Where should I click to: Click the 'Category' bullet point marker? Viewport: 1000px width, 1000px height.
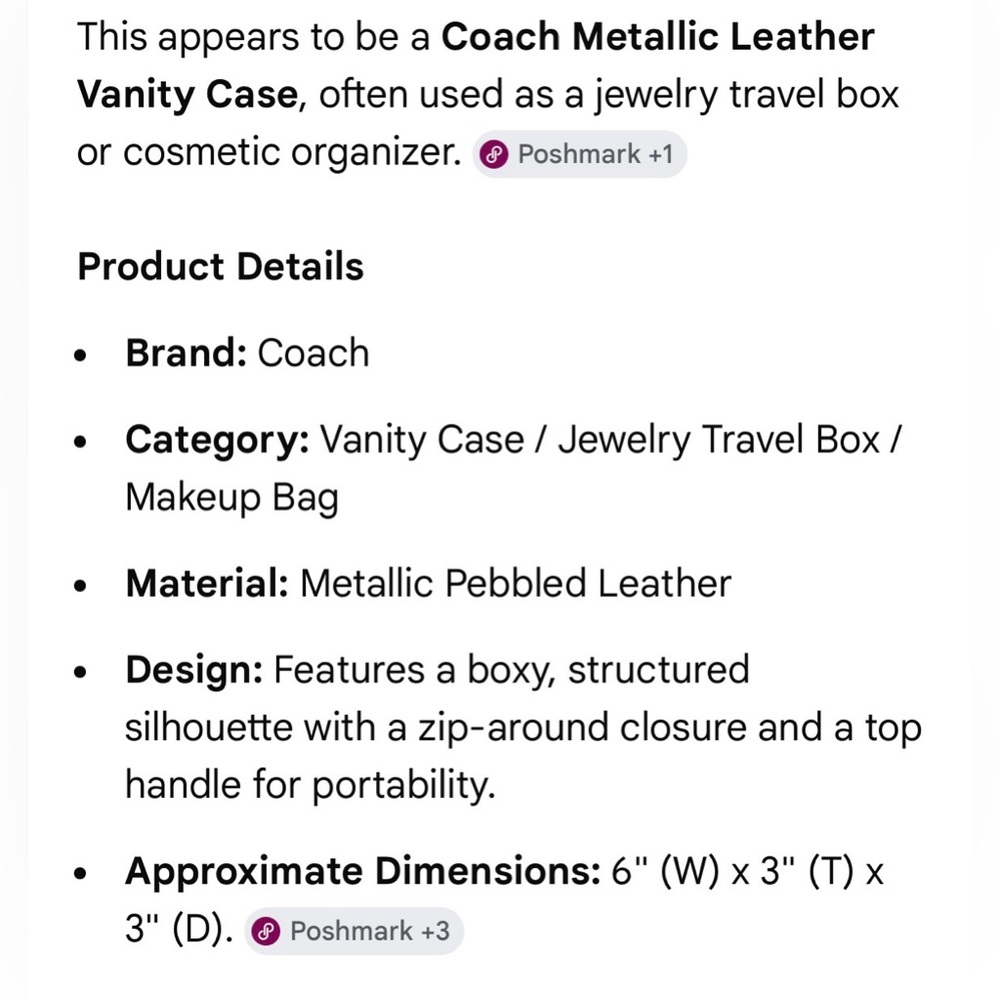pos(81,442)
